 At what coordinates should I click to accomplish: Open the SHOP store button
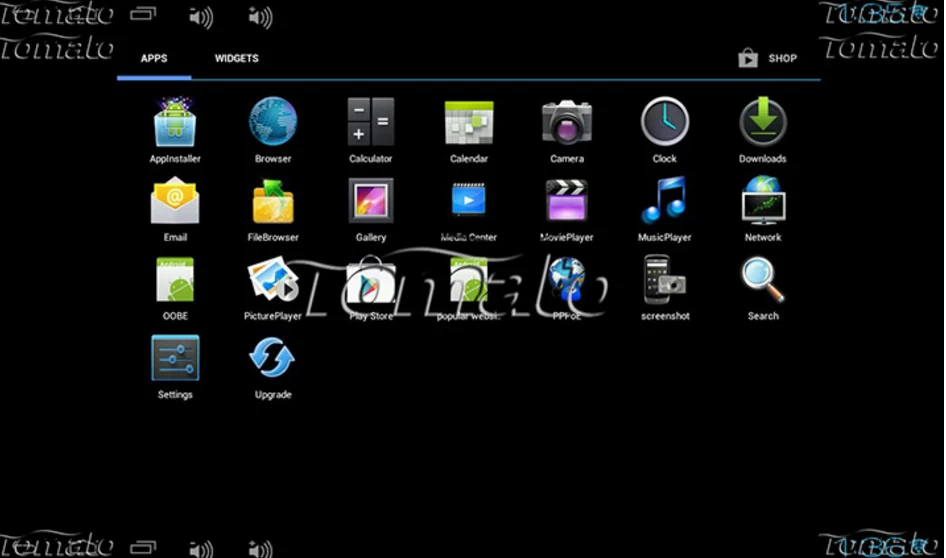[x=767, y=58]
